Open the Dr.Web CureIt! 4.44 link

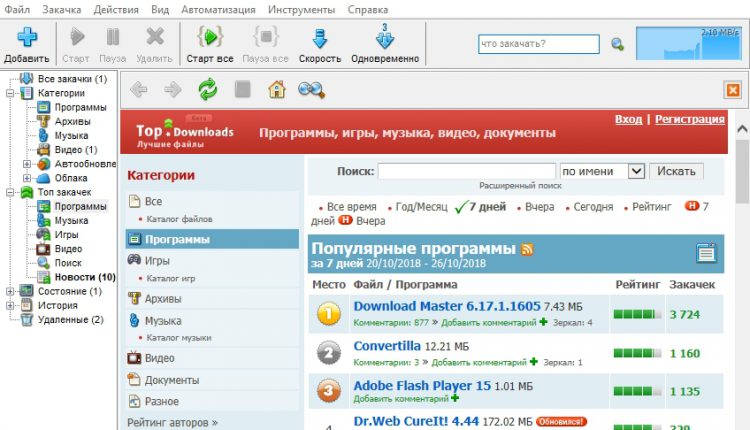(416, 421)
